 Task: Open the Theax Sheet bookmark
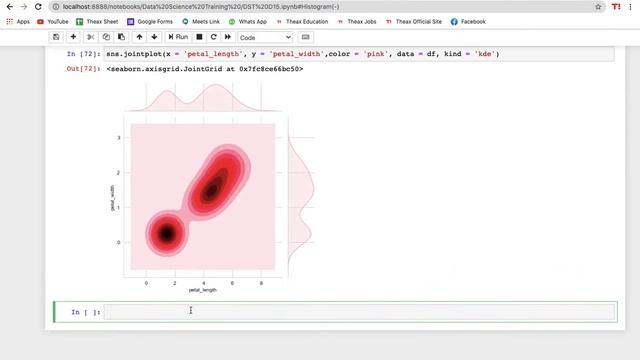[97, 22]
